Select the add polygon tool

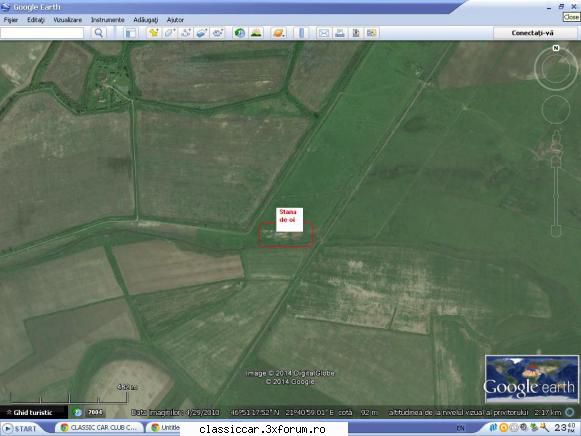pyautogui.click(x=170, y=33)
